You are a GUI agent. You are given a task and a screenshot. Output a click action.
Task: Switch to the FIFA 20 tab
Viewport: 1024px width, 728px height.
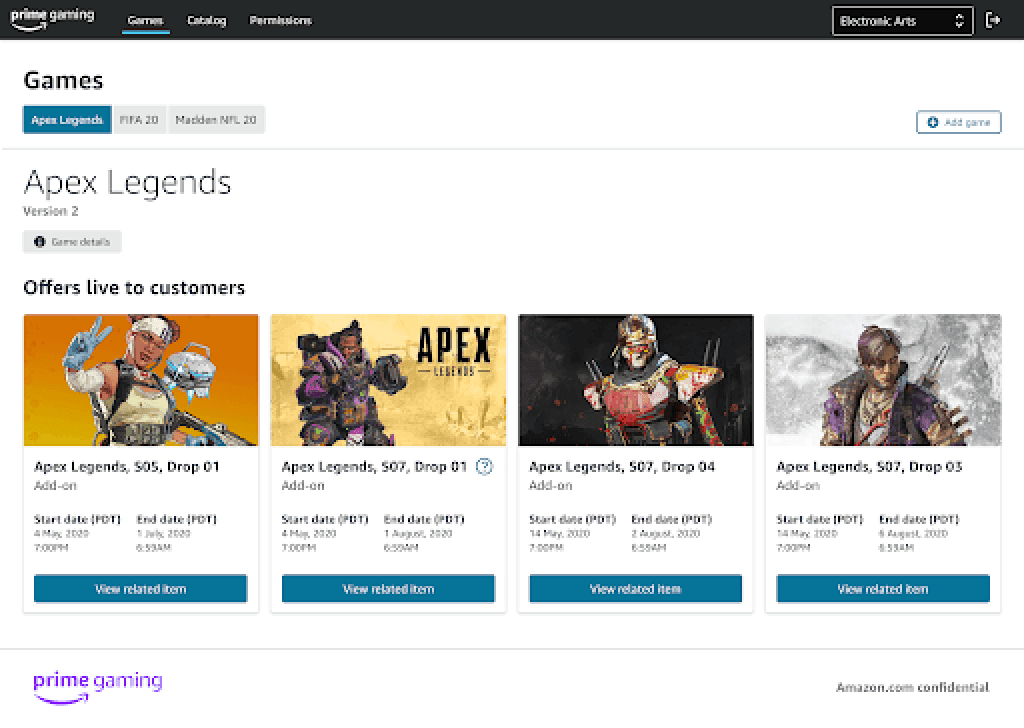pyautogui.click(x=139, y=119)
